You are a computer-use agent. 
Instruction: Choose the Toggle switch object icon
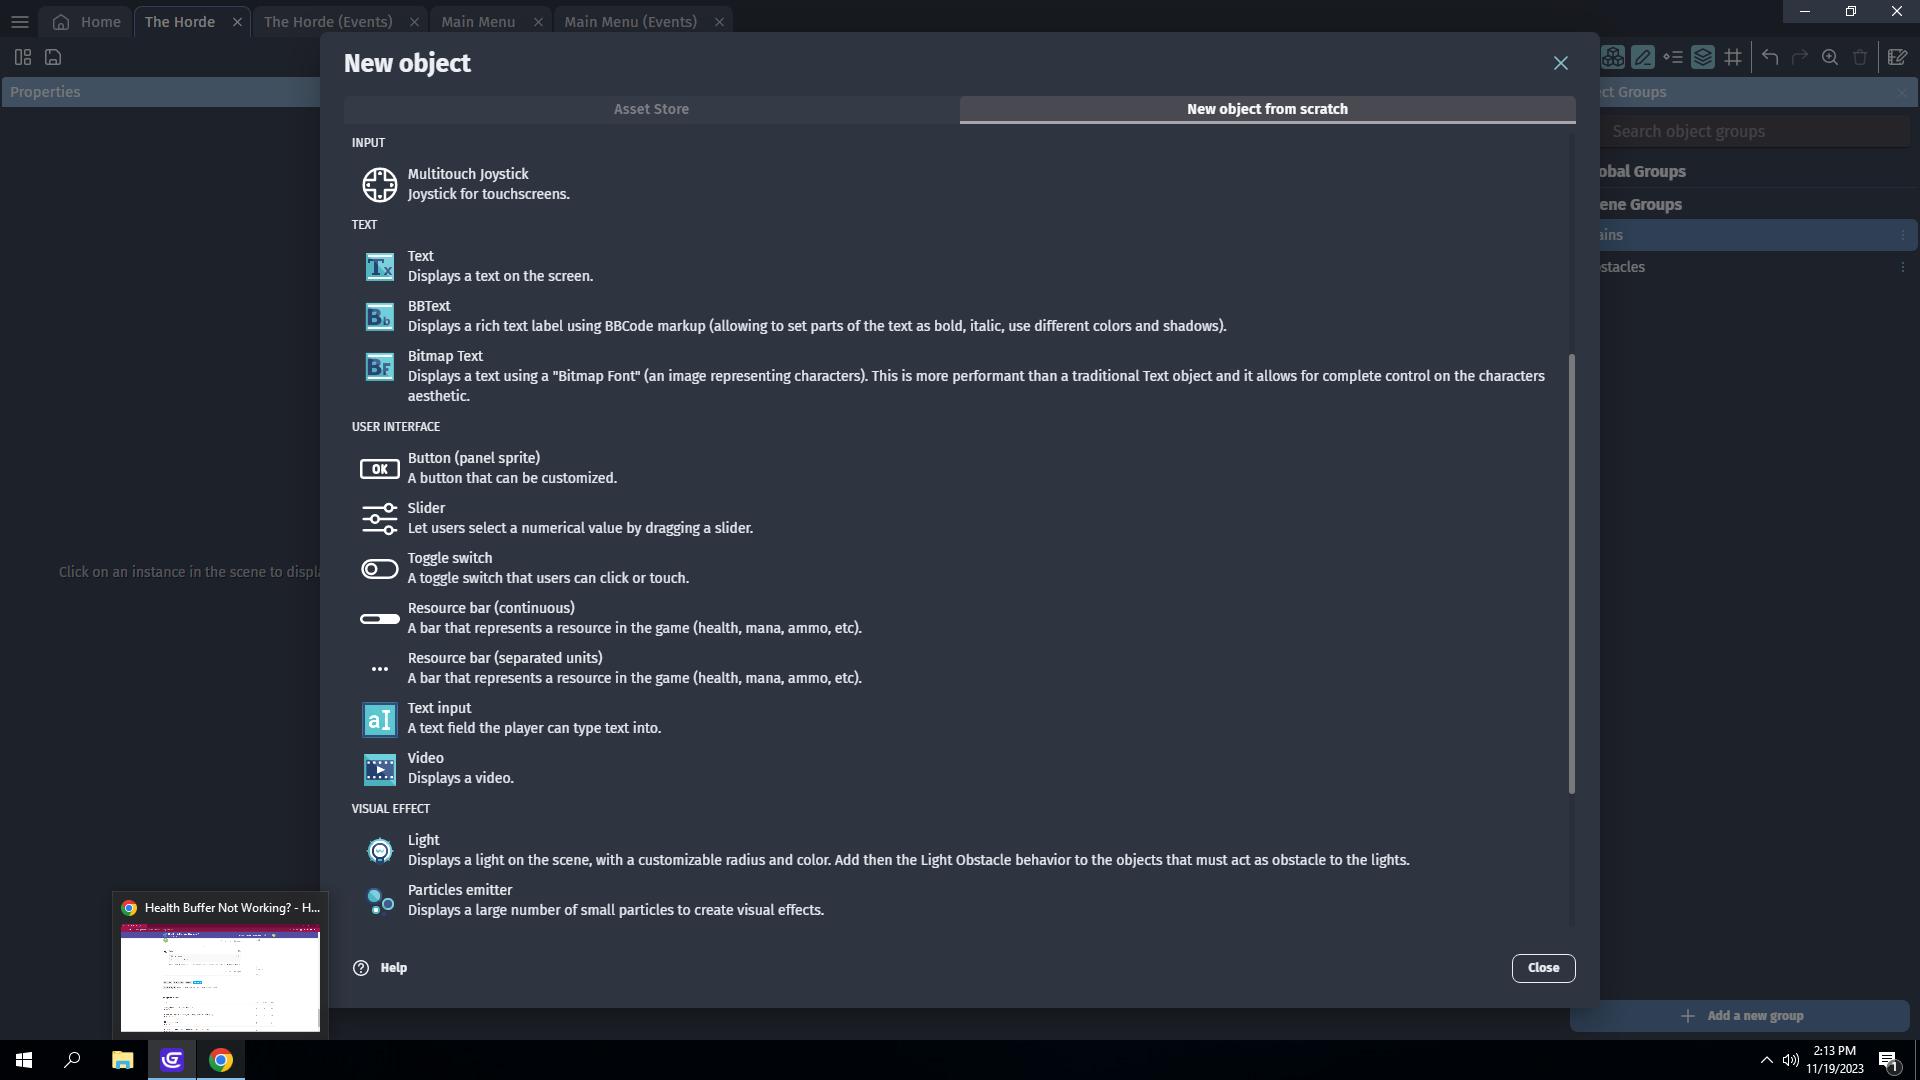379,568
